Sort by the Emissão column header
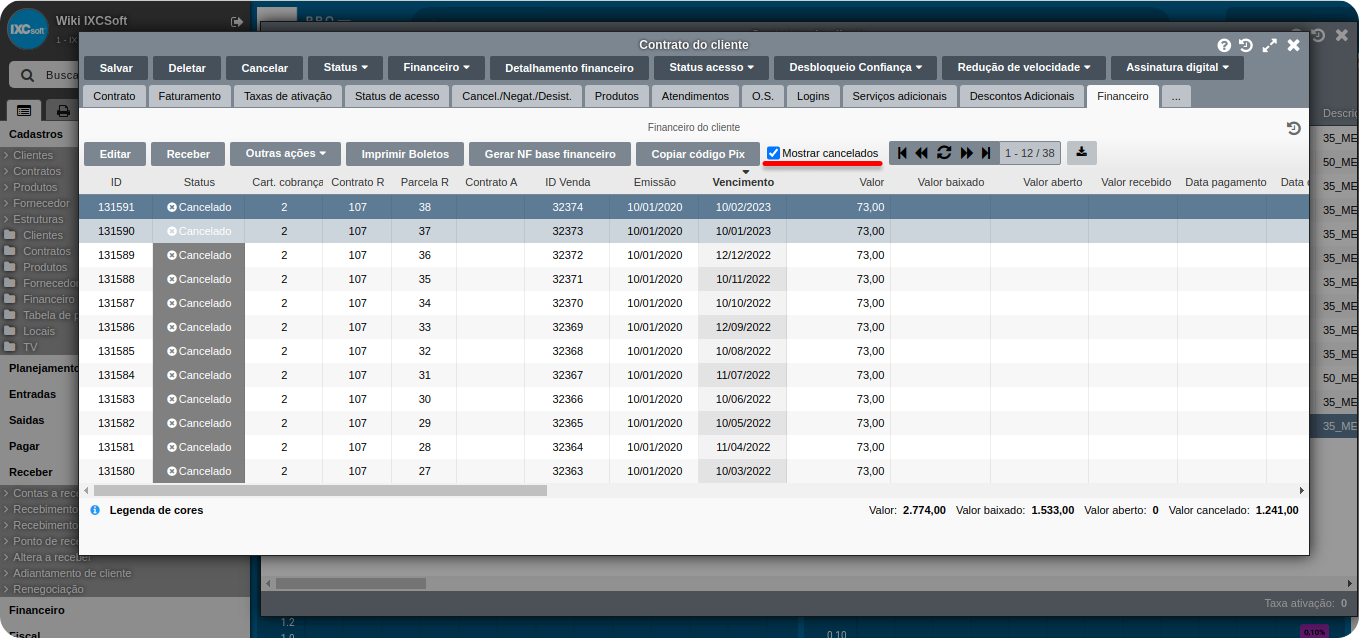 [x=655, y=182]
